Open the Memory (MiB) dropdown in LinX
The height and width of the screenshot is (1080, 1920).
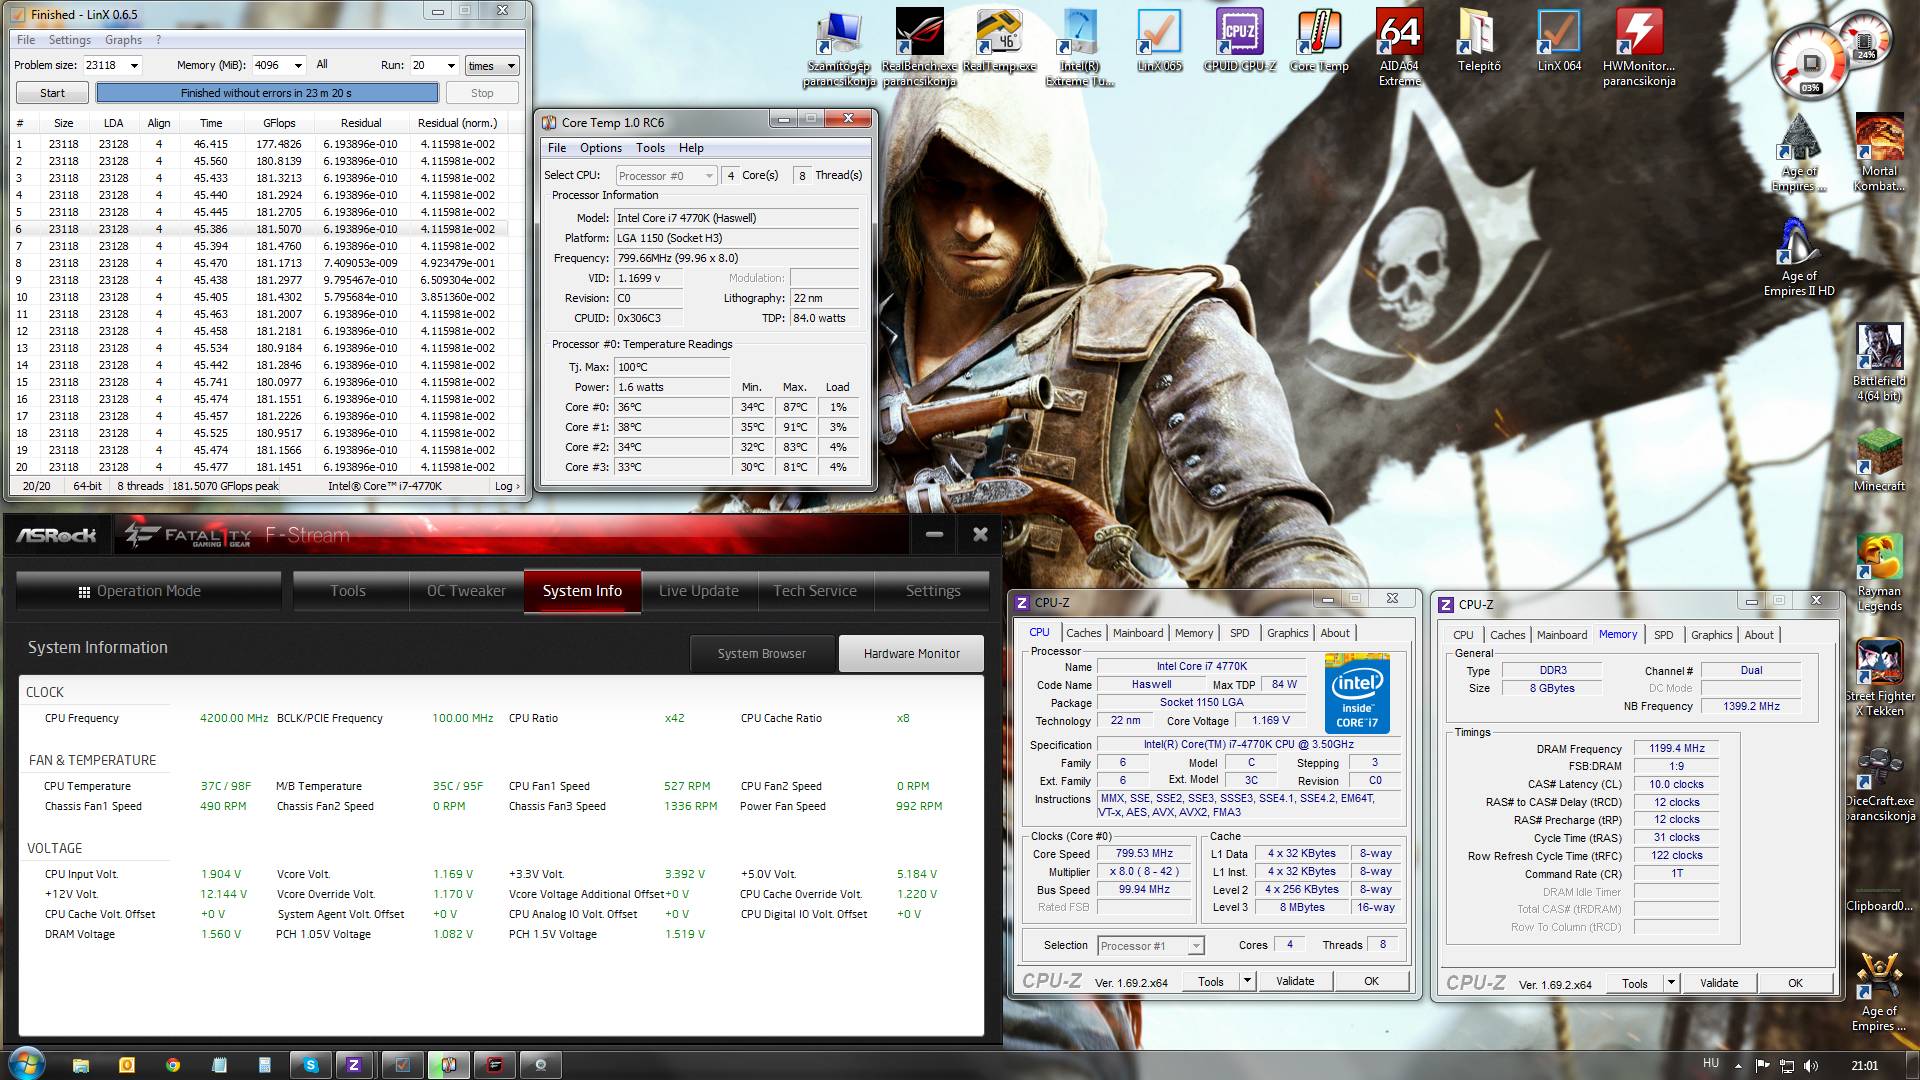(x=298, y=65)
